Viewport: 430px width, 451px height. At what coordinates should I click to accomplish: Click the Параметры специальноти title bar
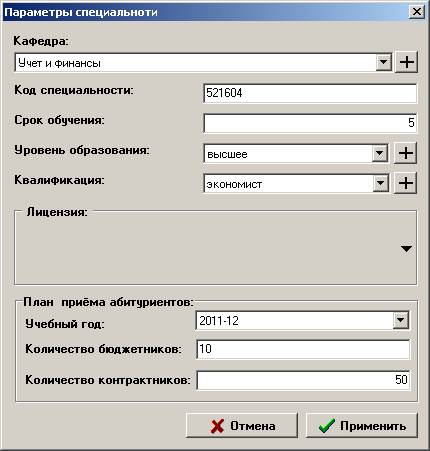(x=207, y=12)
